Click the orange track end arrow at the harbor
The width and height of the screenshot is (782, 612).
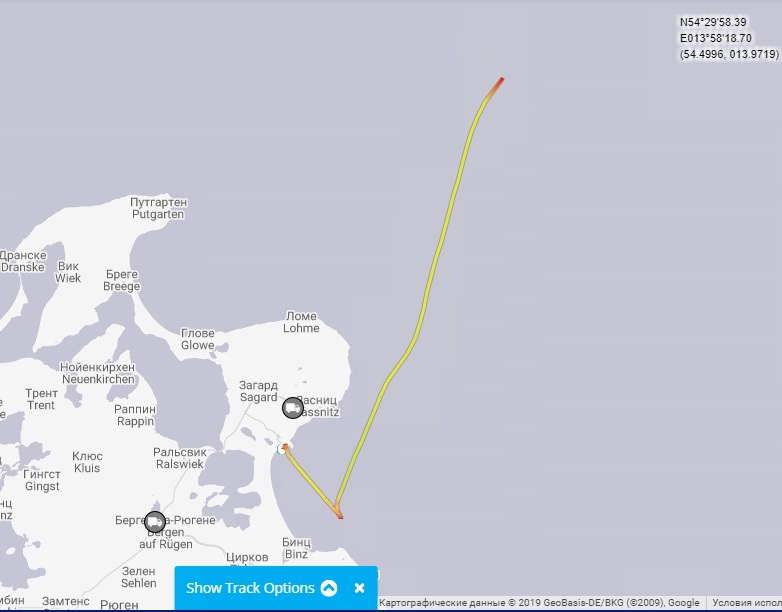tap(285, 447)
